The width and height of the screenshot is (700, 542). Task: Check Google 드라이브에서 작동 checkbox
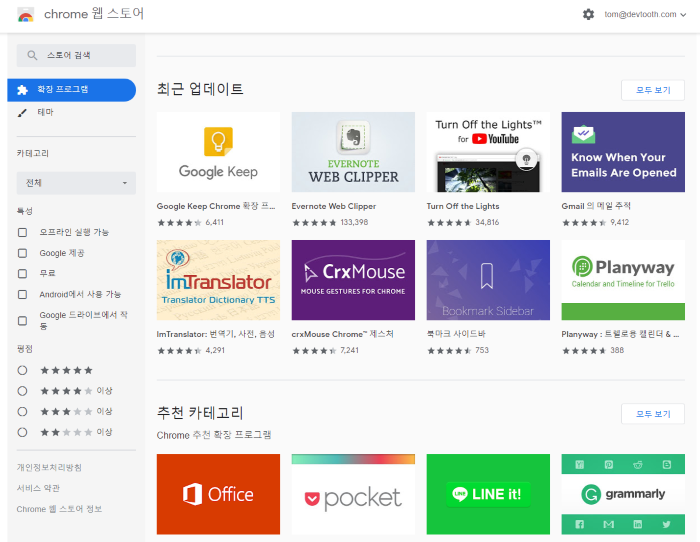click(22, 321)
